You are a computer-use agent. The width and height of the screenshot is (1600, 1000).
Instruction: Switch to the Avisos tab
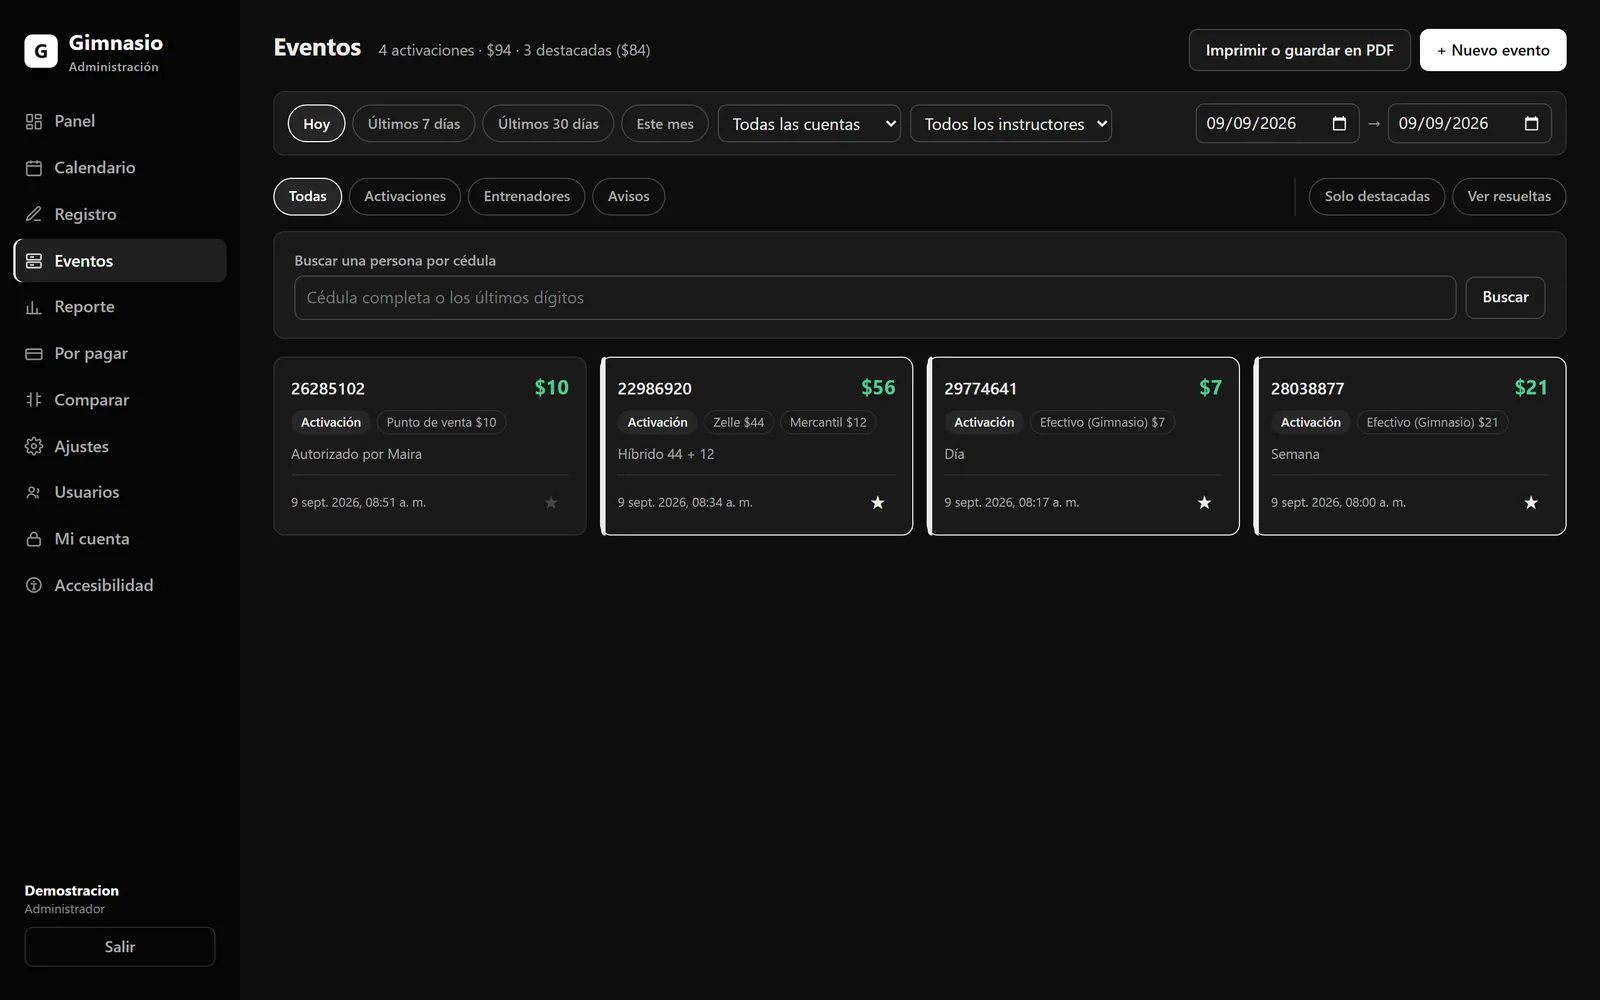coord(629,197)
